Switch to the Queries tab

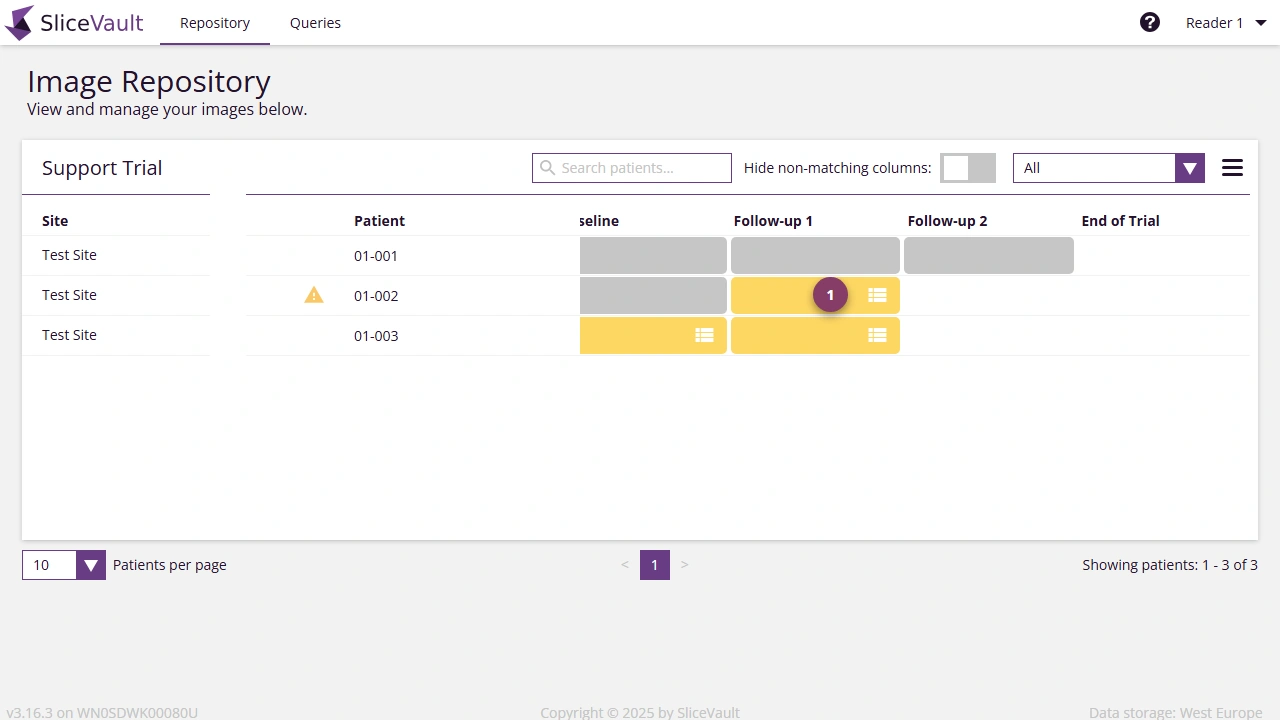315,22
